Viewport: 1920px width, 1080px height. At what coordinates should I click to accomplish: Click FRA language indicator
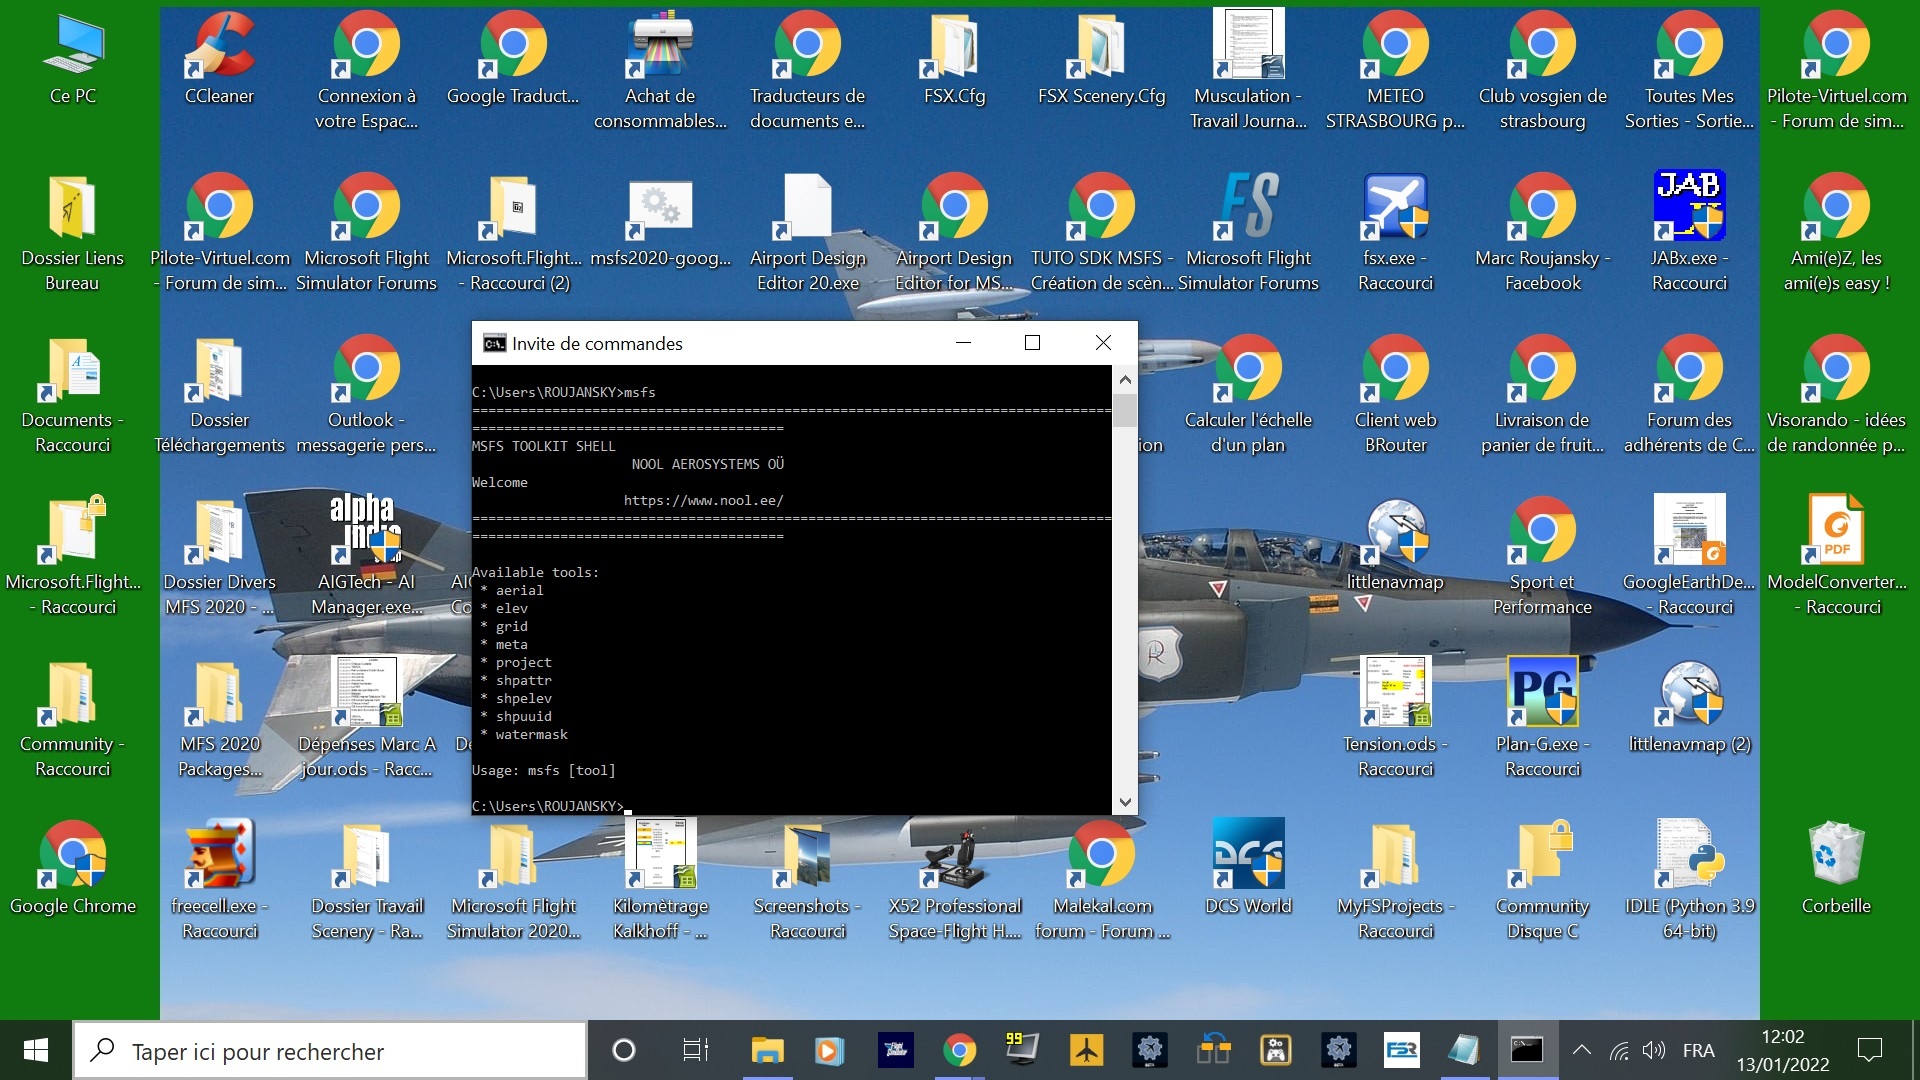coord(1698,1050)
